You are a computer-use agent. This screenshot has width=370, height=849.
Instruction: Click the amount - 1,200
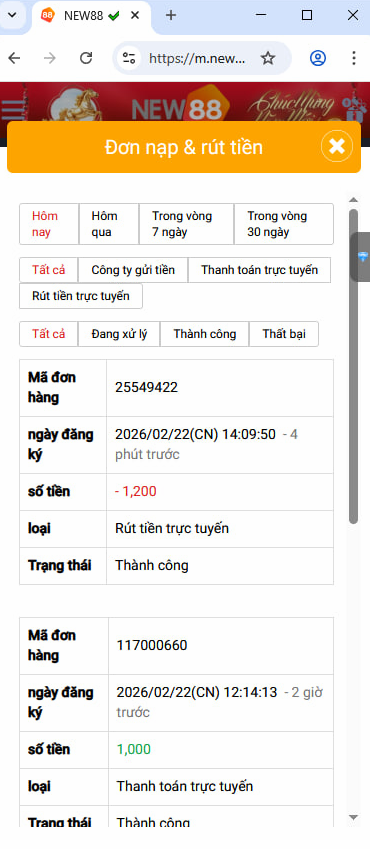coord(135,492)
